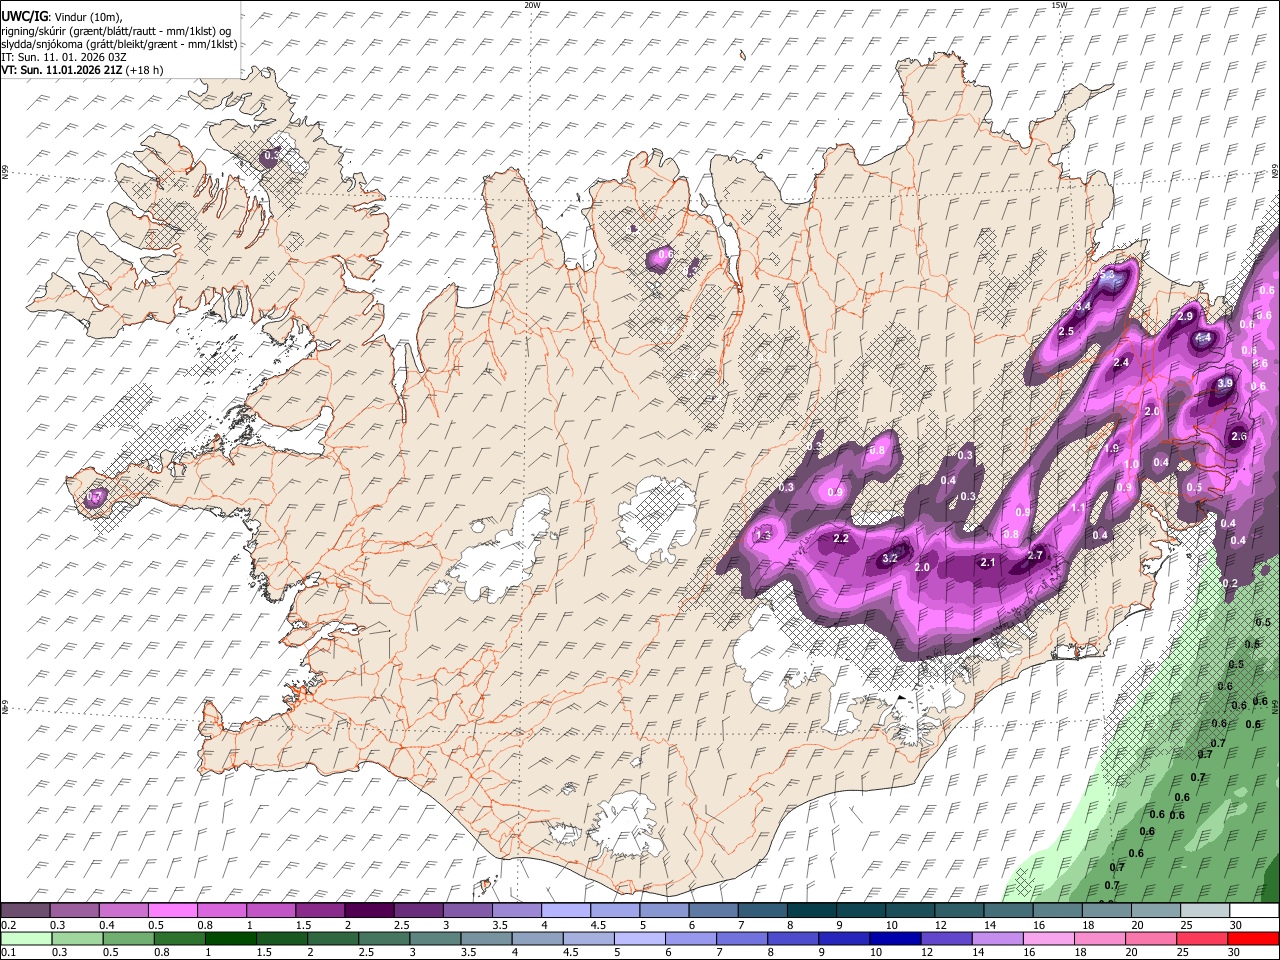Image resolution: width=1280 pixels, height=960 pixels.
Task: Click the 0.2 label in the snow legend
Action: click(8, 925)
